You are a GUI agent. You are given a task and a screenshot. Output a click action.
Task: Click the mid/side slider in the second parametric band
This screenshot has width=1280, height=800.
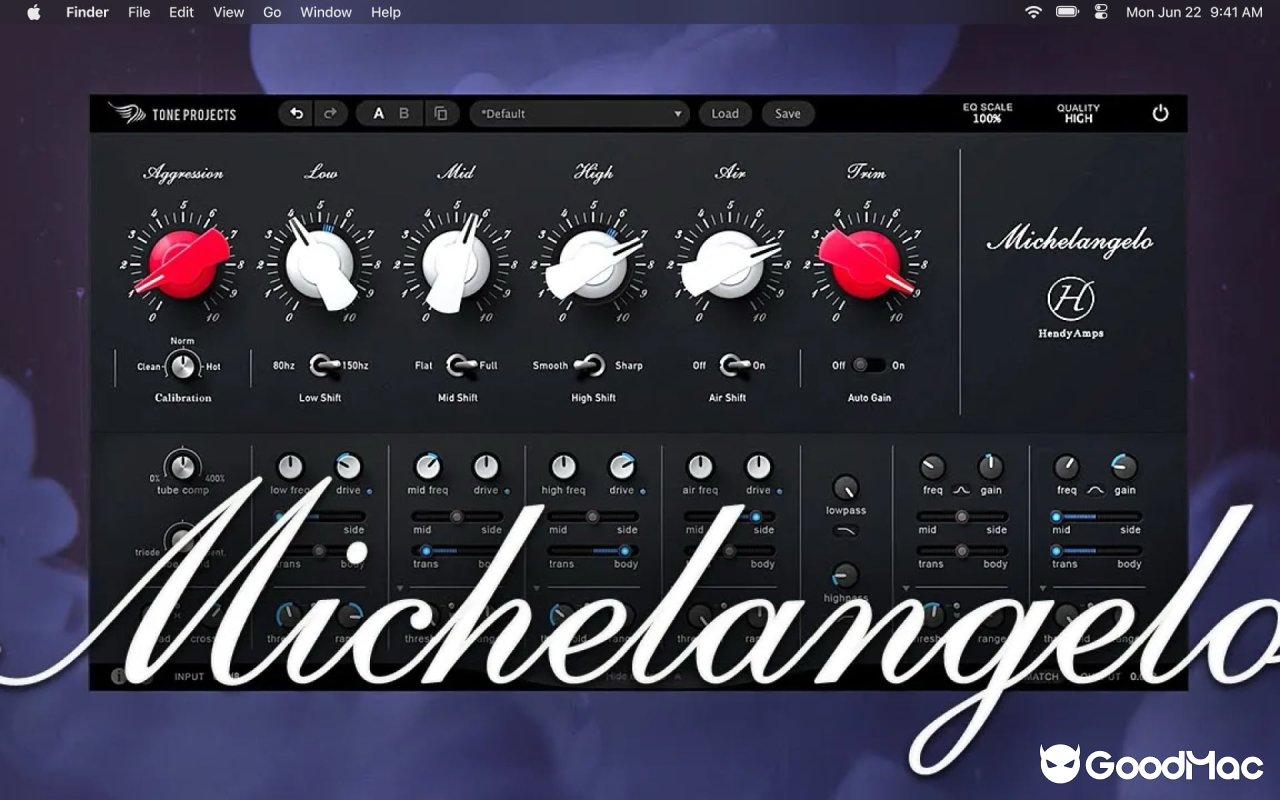coord(1096,517)
